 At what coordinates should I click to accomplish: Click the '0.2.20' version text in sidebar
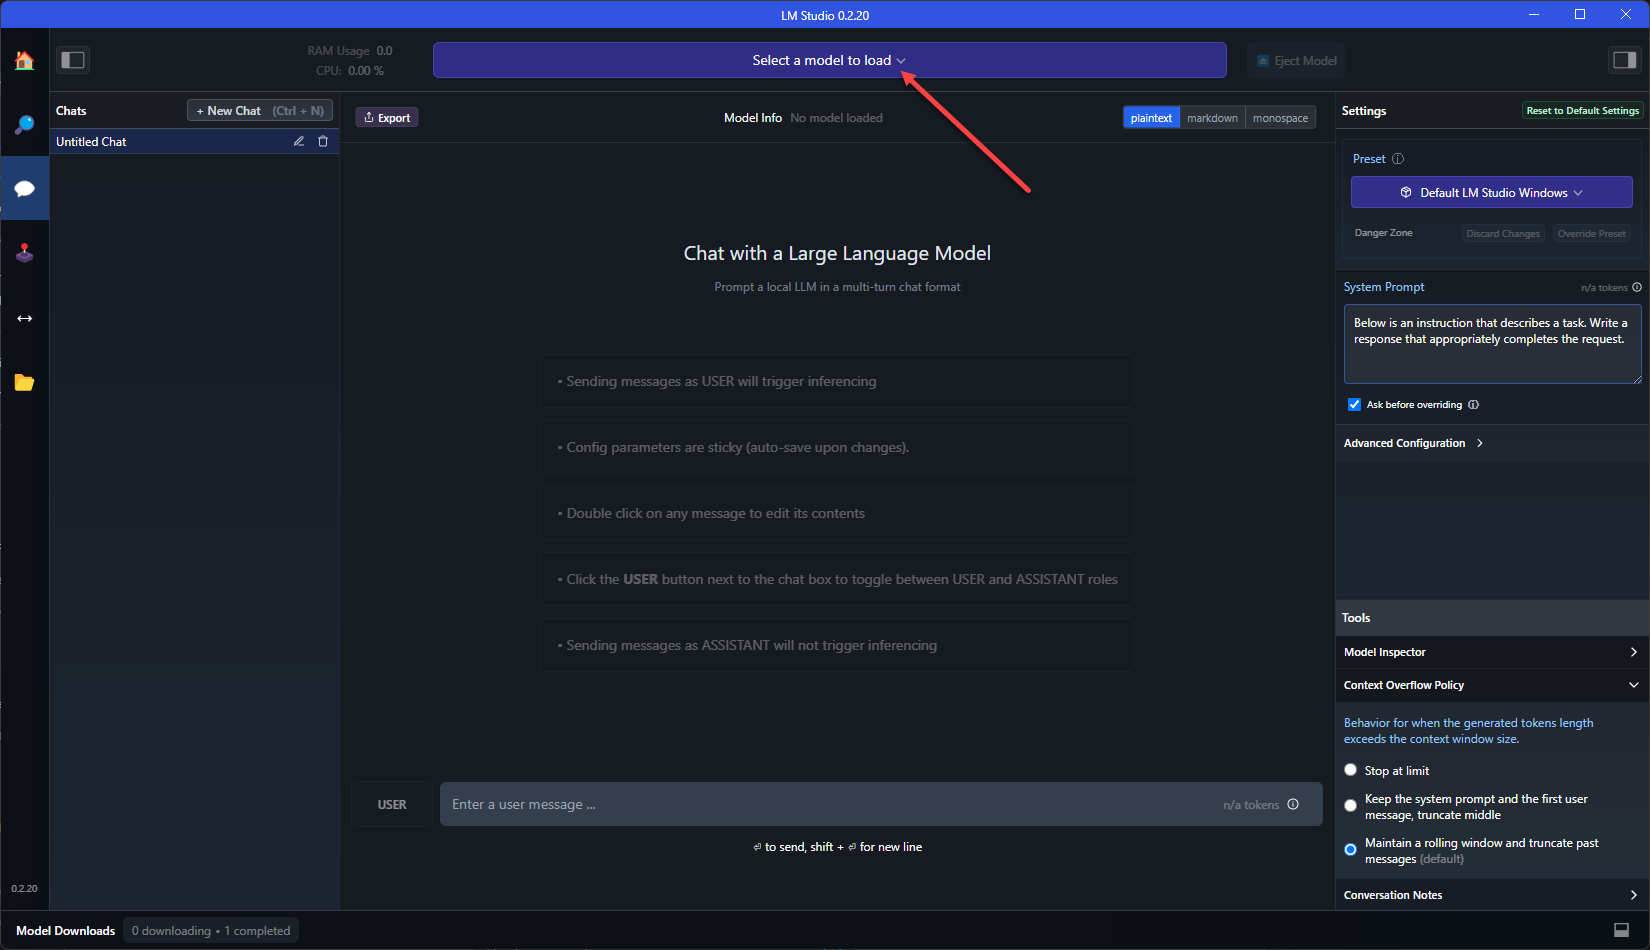coord(24,888)
